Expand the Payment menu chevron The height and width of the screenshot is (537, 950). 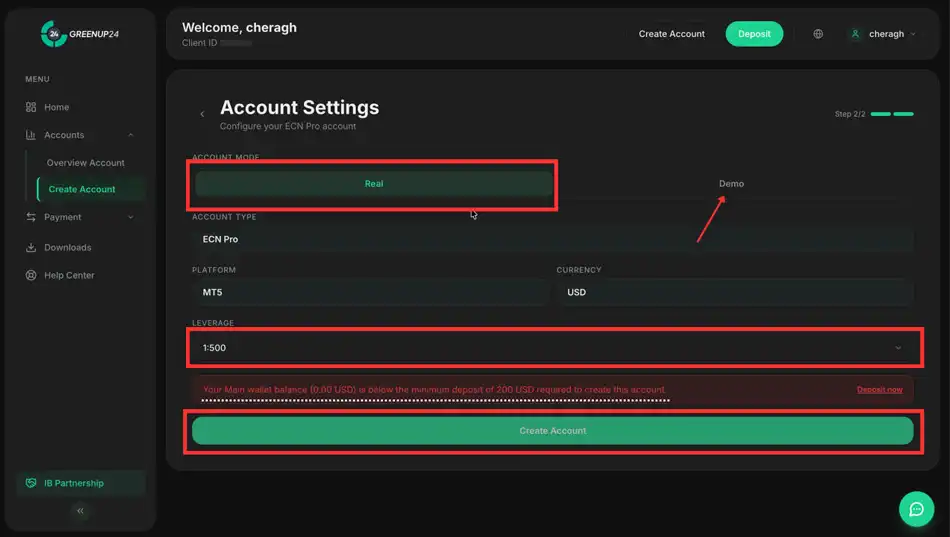131,217
